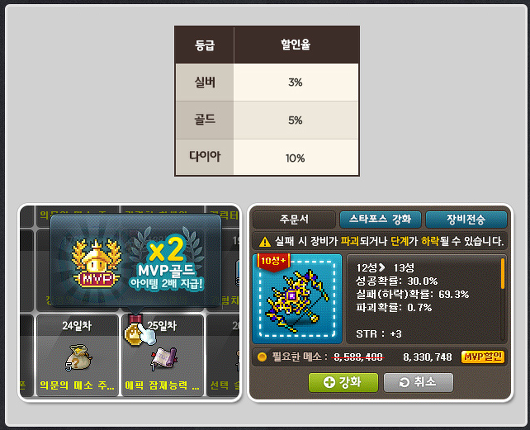Click the bow equipment item in the enhancement slot
The width and height of the screenshot is (530, 430).
click(x=297, y=300)
